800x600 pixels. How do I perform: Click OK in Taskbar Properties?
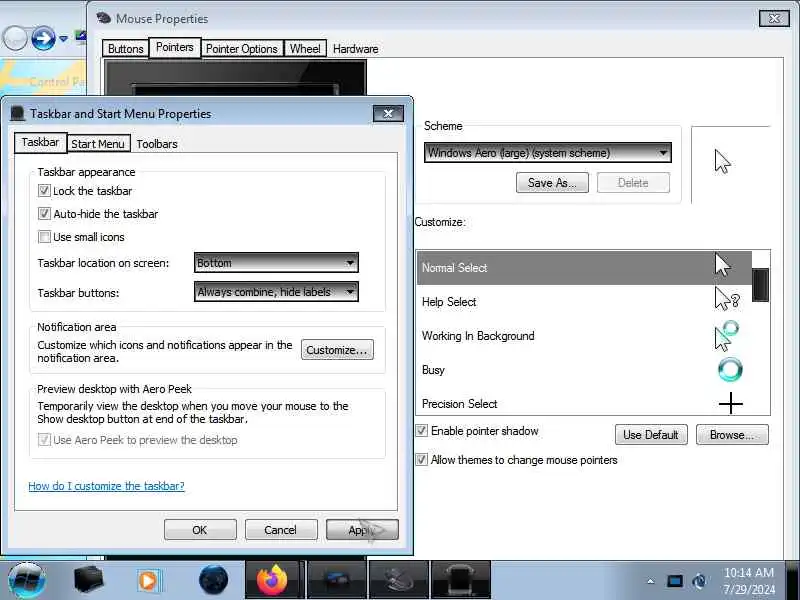click(200, 530)
